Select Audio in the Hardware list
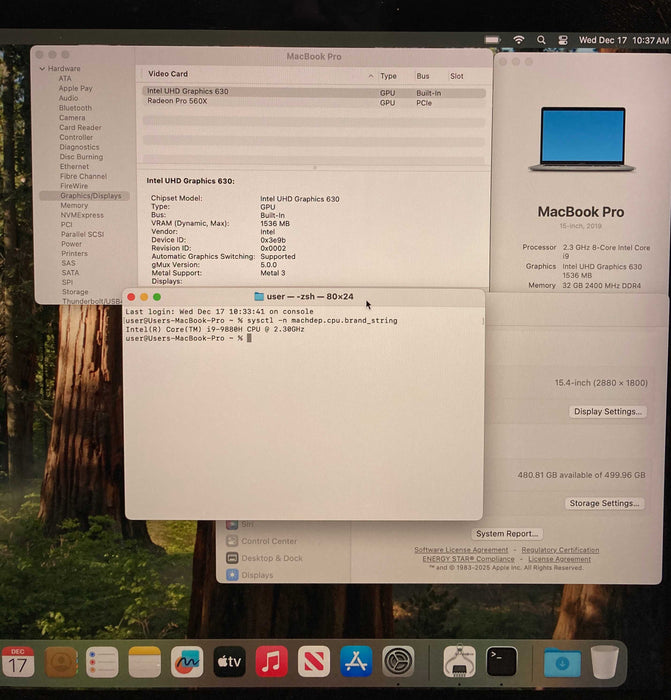671x700 pixels. click(x=68, y=98)
